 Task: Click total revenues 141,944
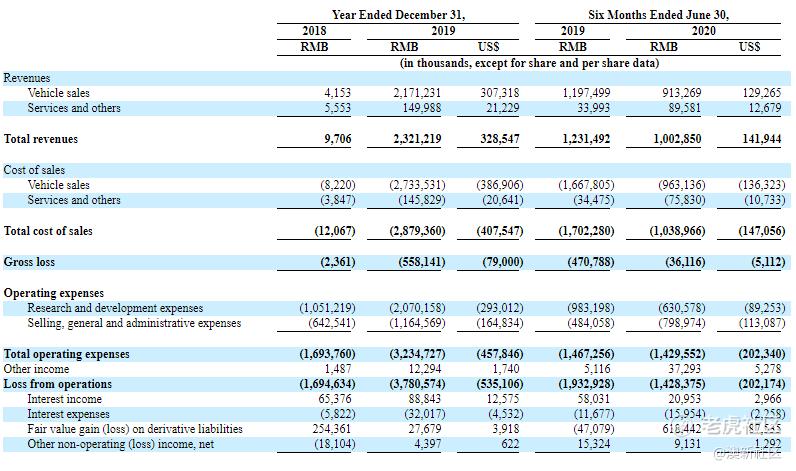tap(761, 139)
